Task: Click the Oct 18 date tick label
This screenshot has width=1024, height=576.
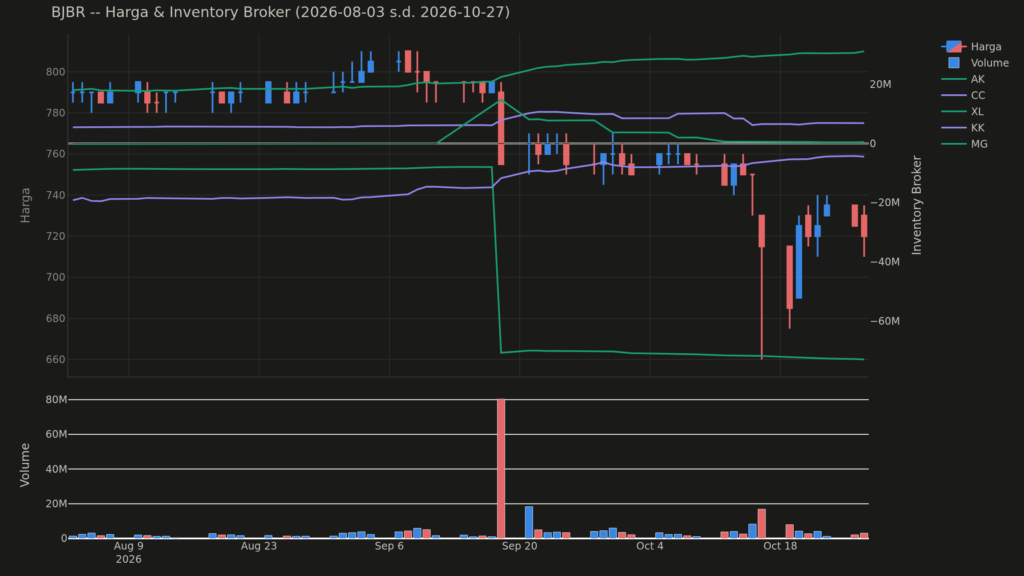Action: tap(780, 546)
